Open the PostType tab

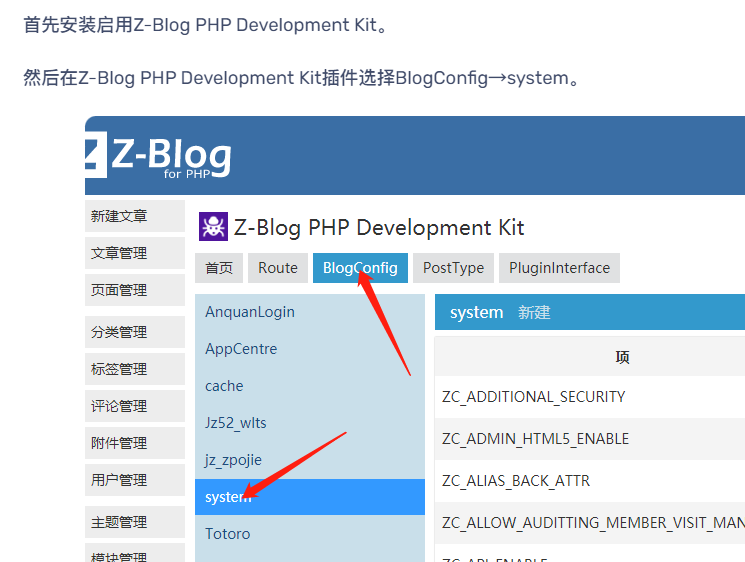[x=453, y=268]
